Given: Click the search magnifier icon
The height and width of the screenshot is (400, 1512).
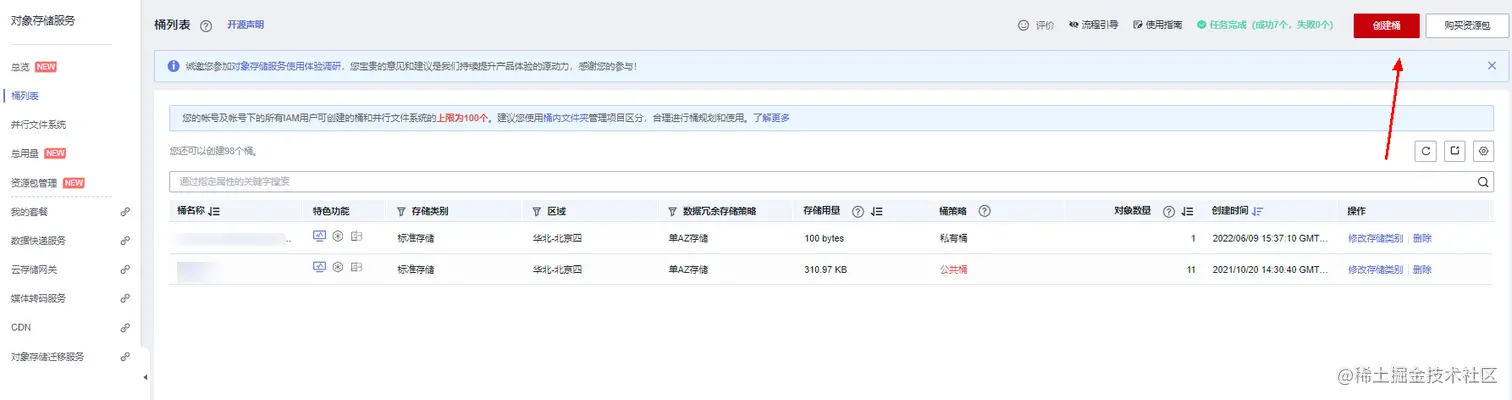Looking at the screenshot, I should [x=1485, y=182].
